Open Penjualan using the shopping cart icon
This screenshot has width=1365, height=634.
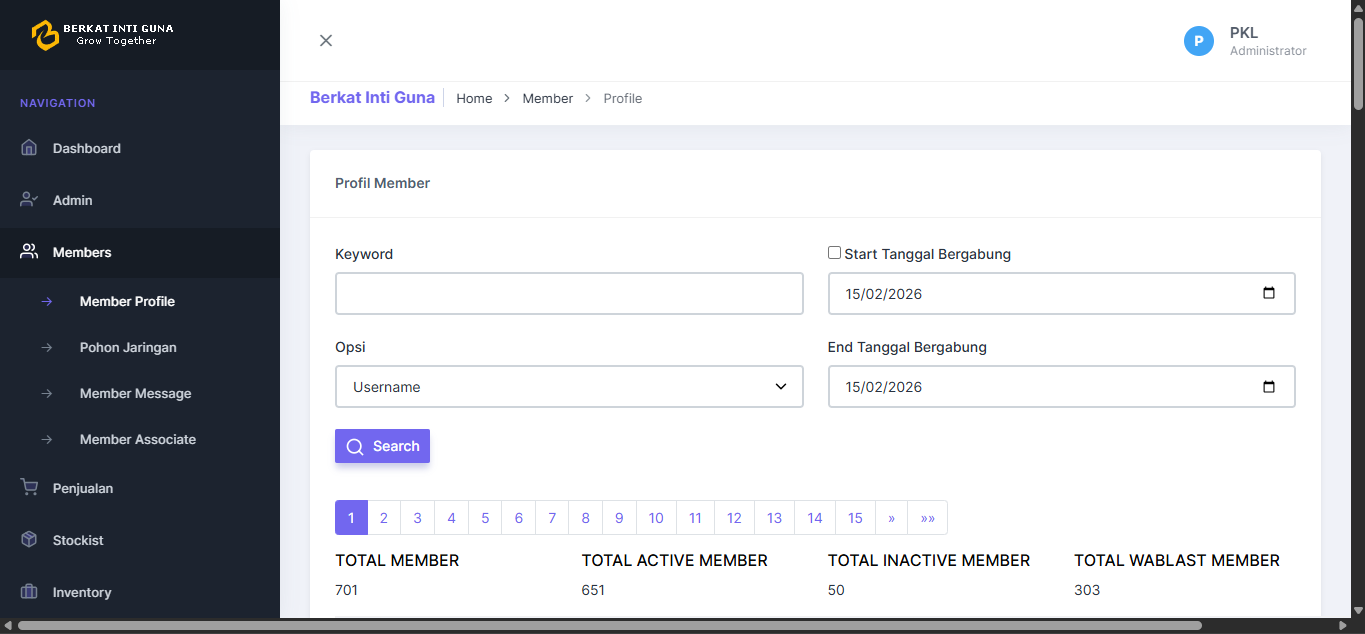point(30,488)
